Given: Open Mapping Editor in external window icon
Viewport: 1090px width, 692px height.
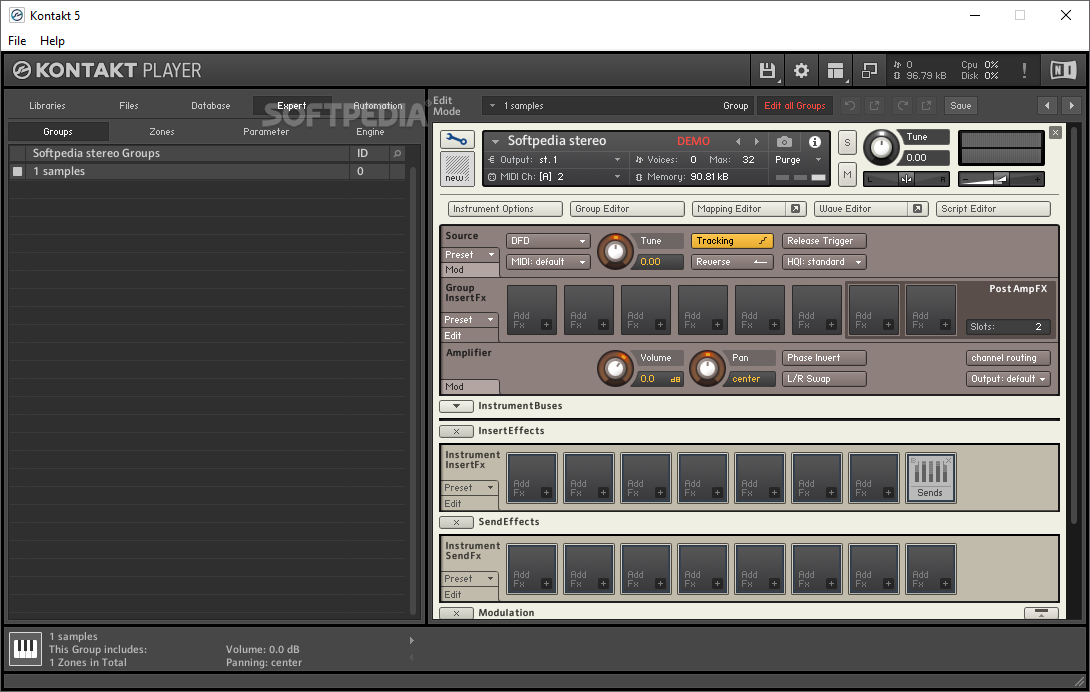Looking at the screenshot, I should pyautogui.click(x=795, y=209).
